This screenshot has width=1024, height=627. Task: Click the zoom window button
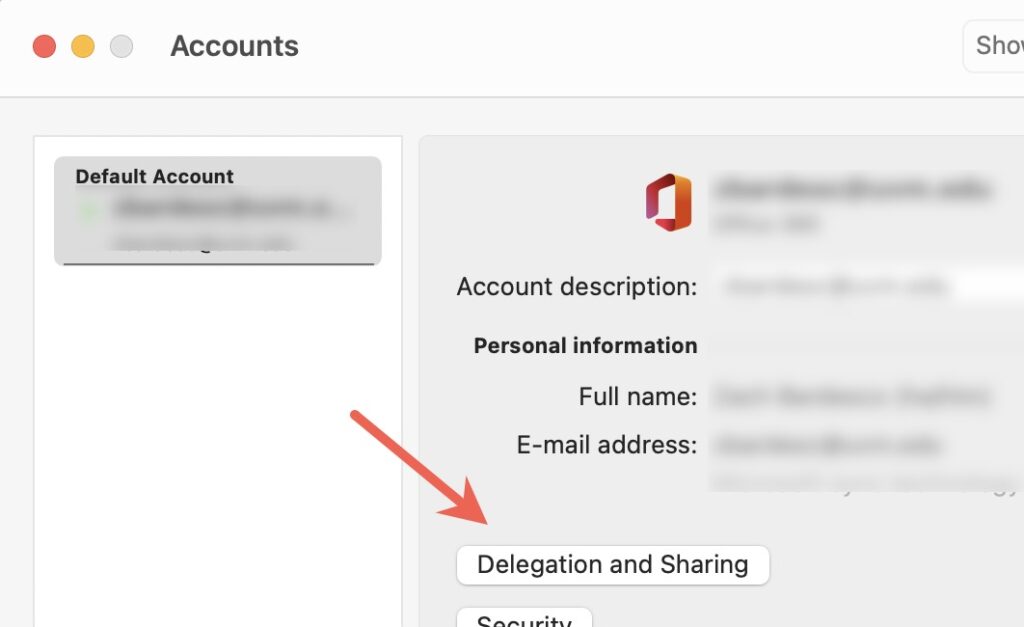coord(121,45)
